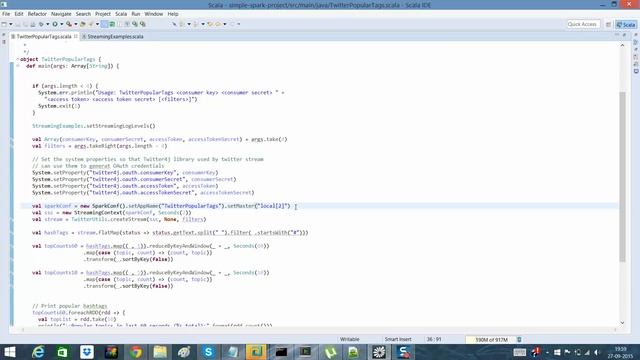The height and width of the screenshot is (360, 640).
Task: Open Google Chrome from the taskbar
Action: tap(136, 352)
